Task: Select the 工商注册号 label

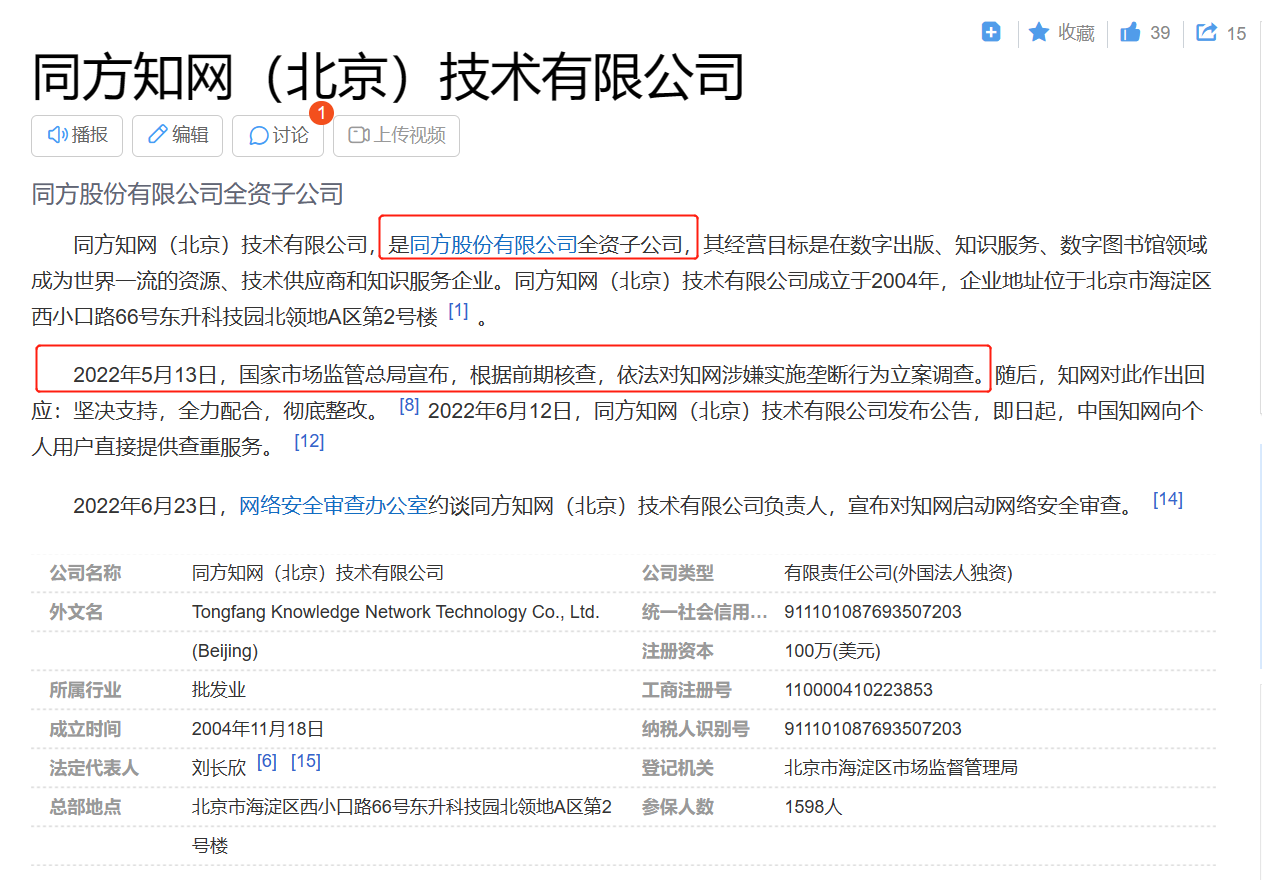Action: 687,690
